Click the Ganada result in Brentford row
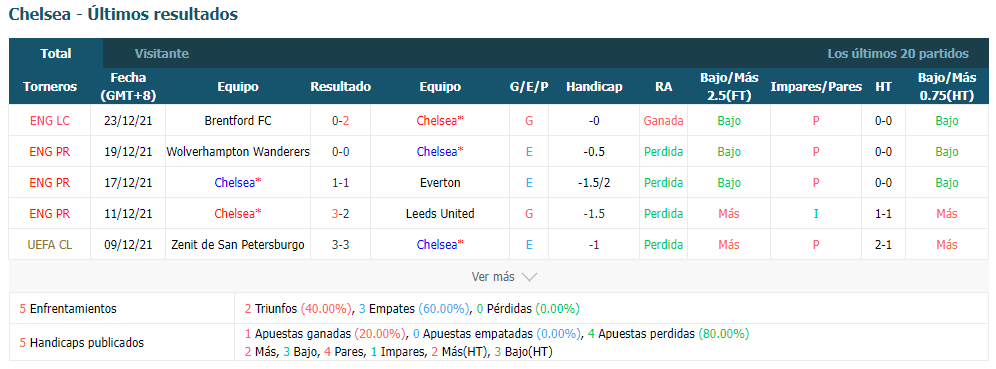Image resolution: width=996 pixels, height=369 pixels. coord(663,121)
